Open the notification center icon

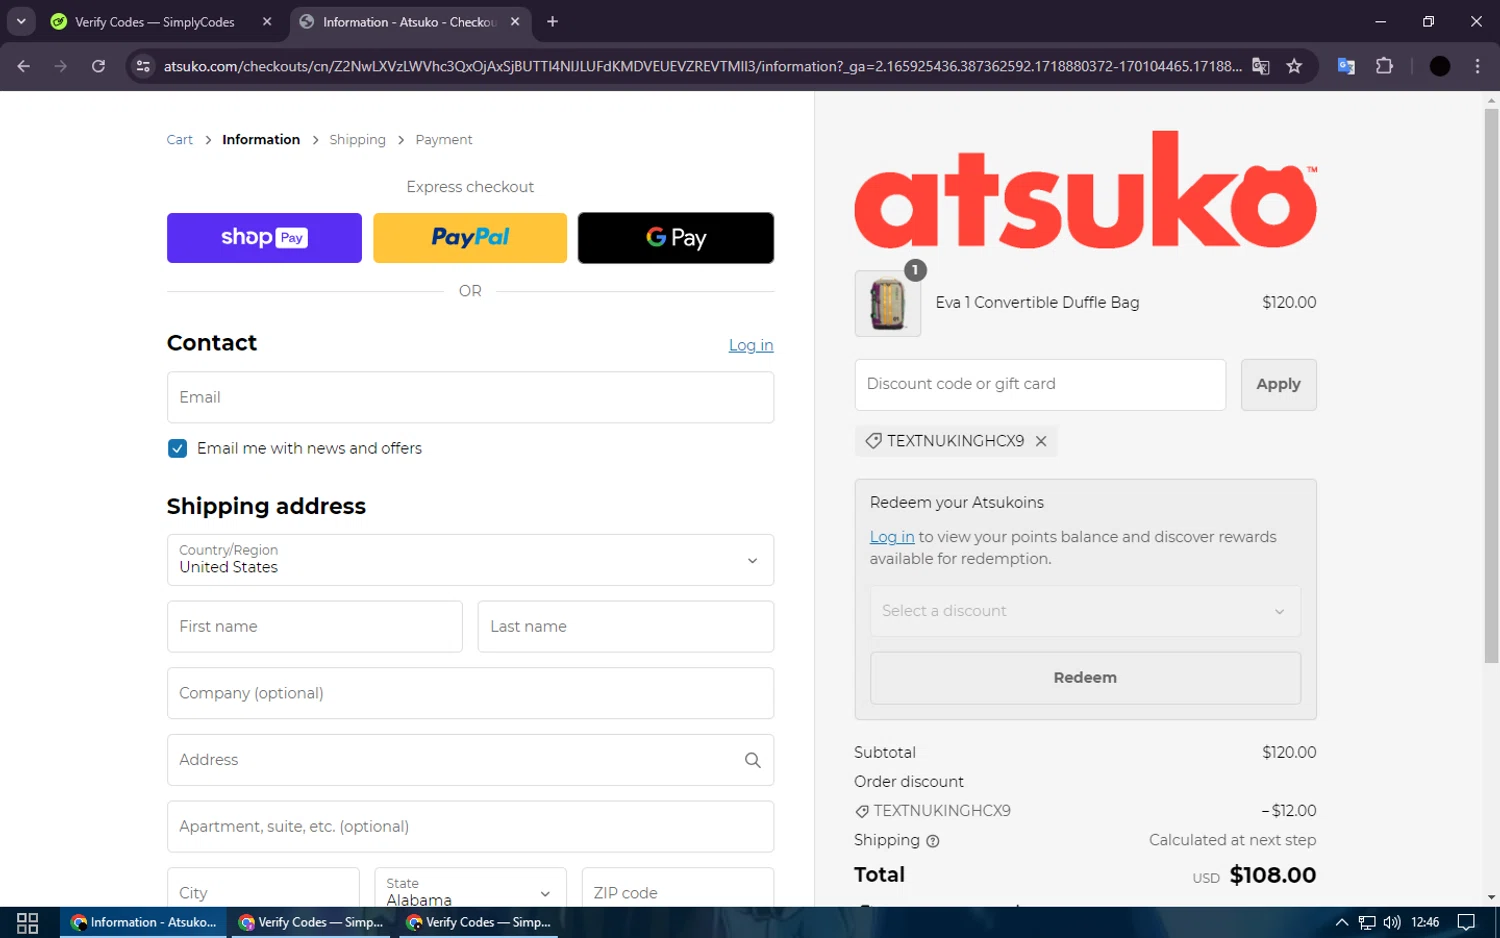click(1466, 922)
